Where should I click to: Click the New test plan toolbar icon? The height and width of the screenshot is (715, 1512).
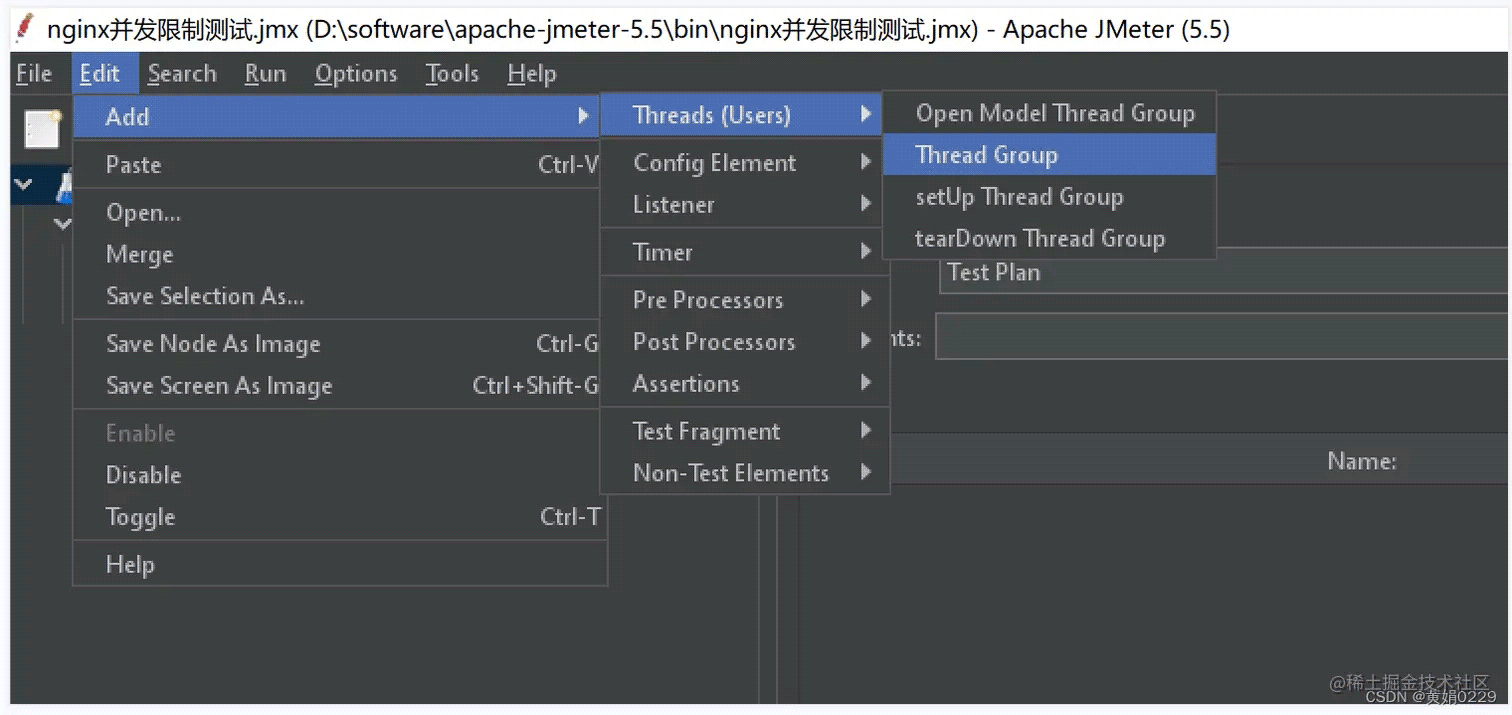click(43, 130)
